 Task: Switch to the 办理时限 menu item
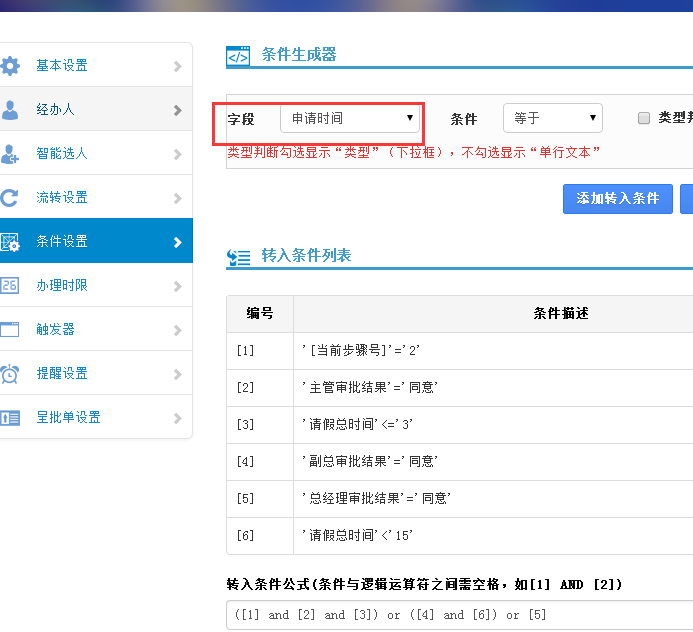pyautogui.click(x=62, y=286)
